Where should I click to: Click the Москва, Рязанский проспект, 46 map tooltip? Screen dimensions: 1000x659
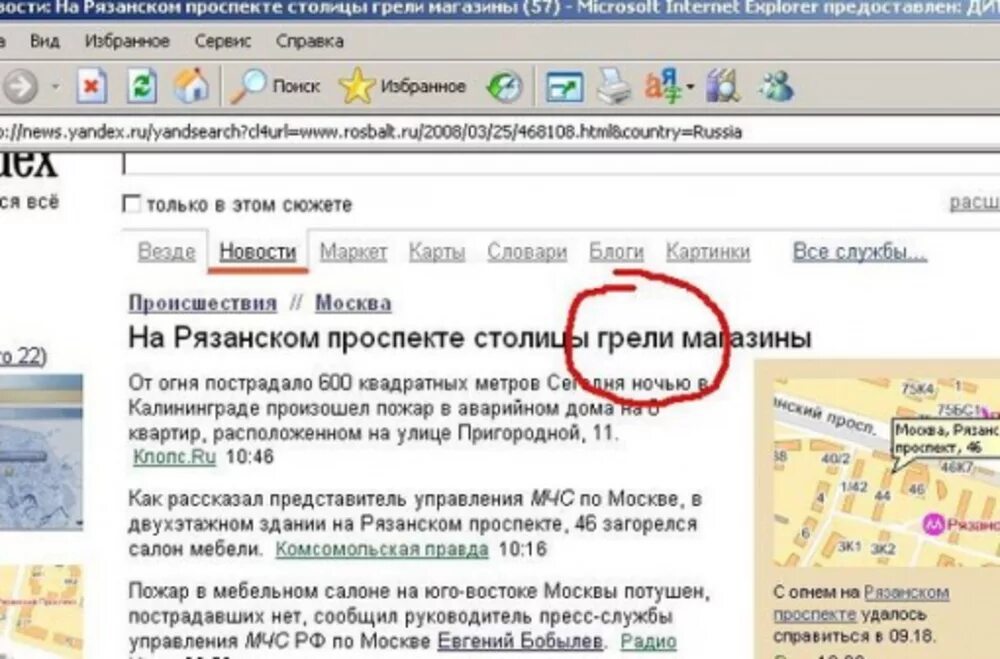[946, 439]
